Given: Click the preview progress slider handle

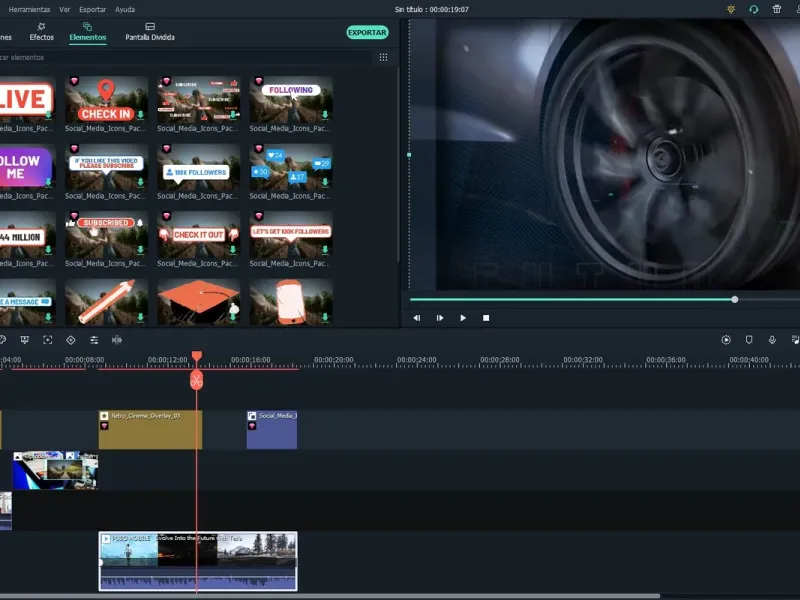Looking at the screenshot, I should 735,299.
